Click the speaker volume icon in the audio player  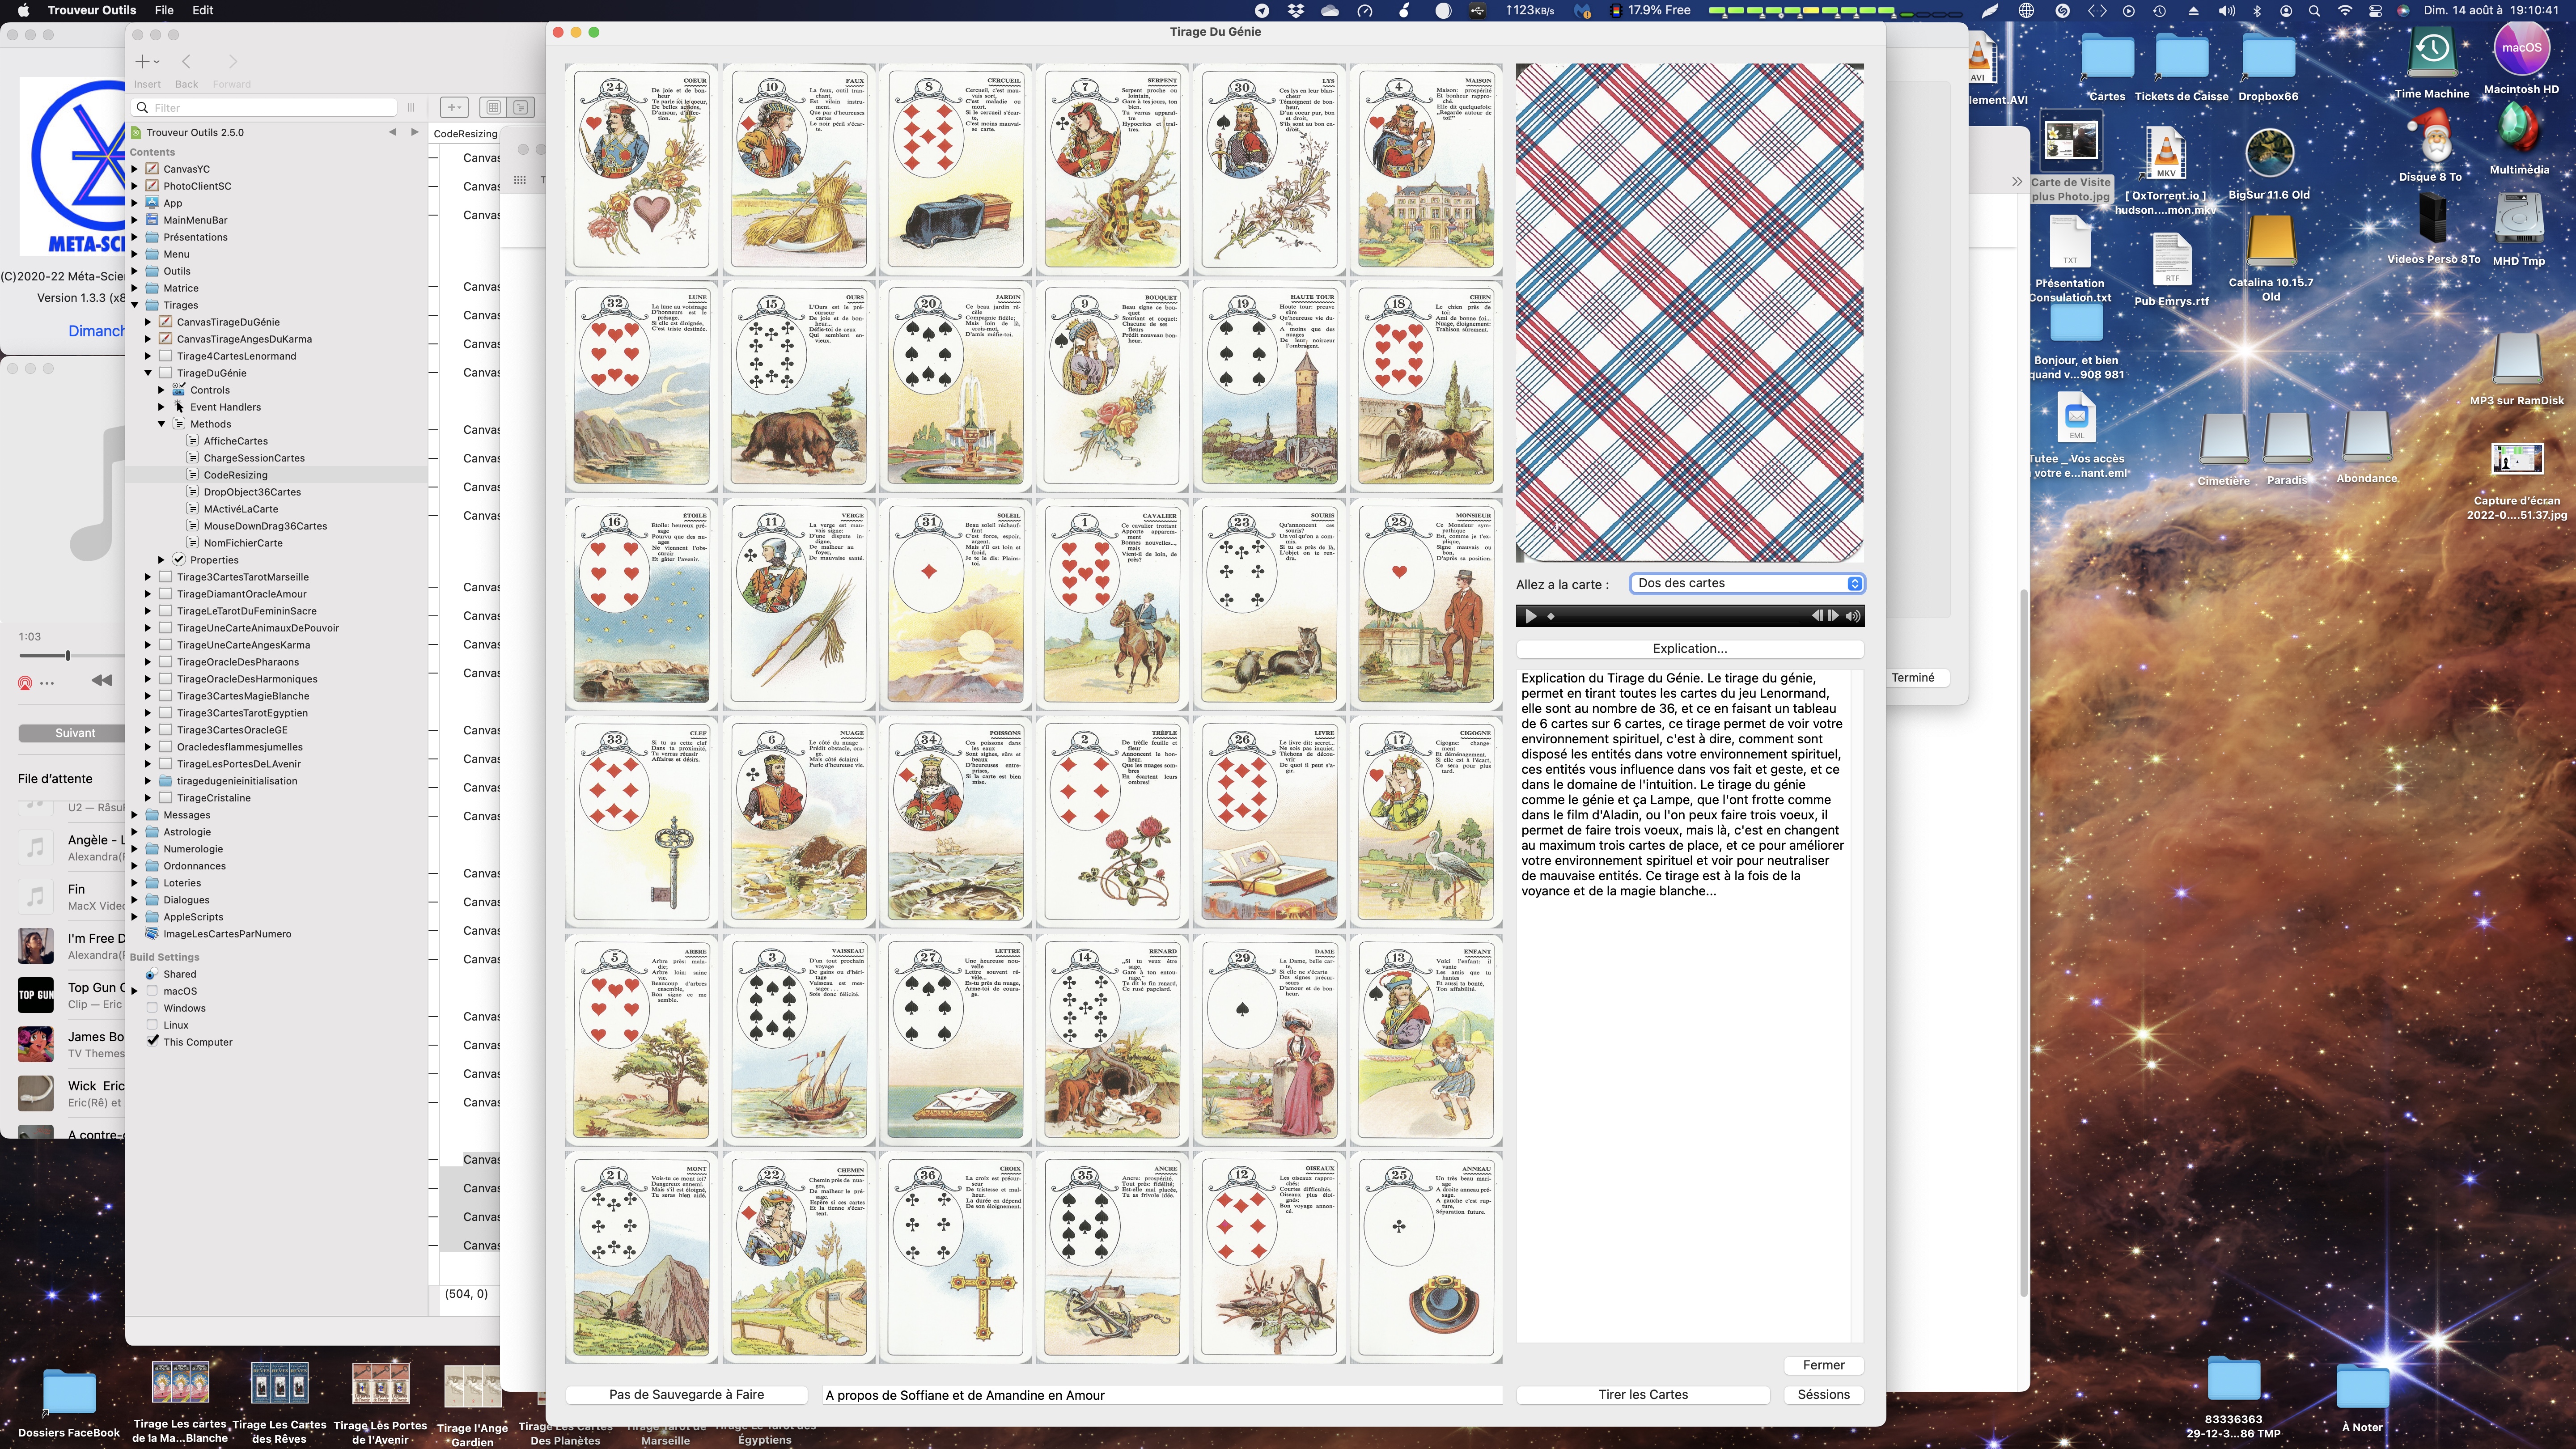(x=1853, y=616)
